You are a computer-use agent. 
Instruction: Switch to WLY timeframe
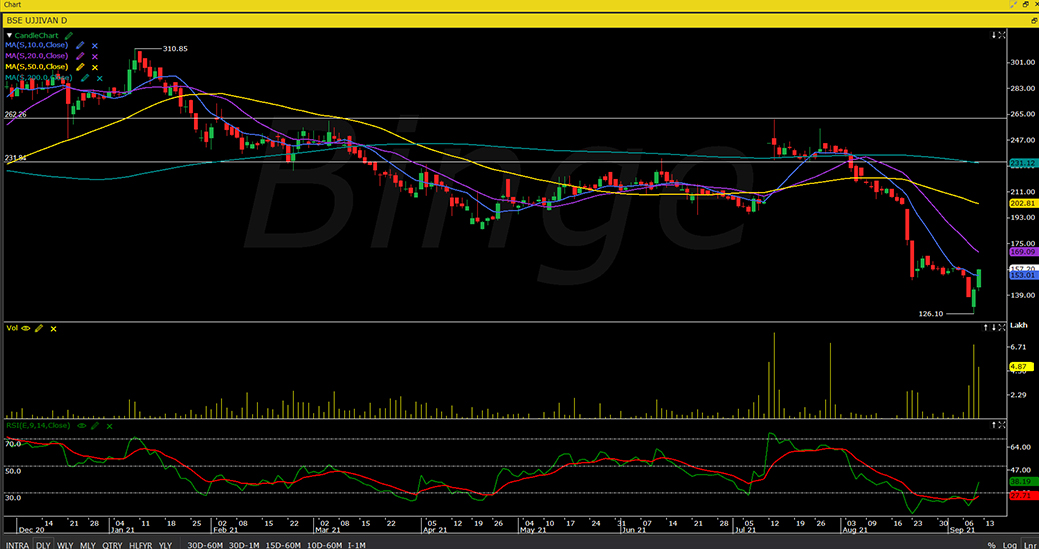[x=65, y=544]
